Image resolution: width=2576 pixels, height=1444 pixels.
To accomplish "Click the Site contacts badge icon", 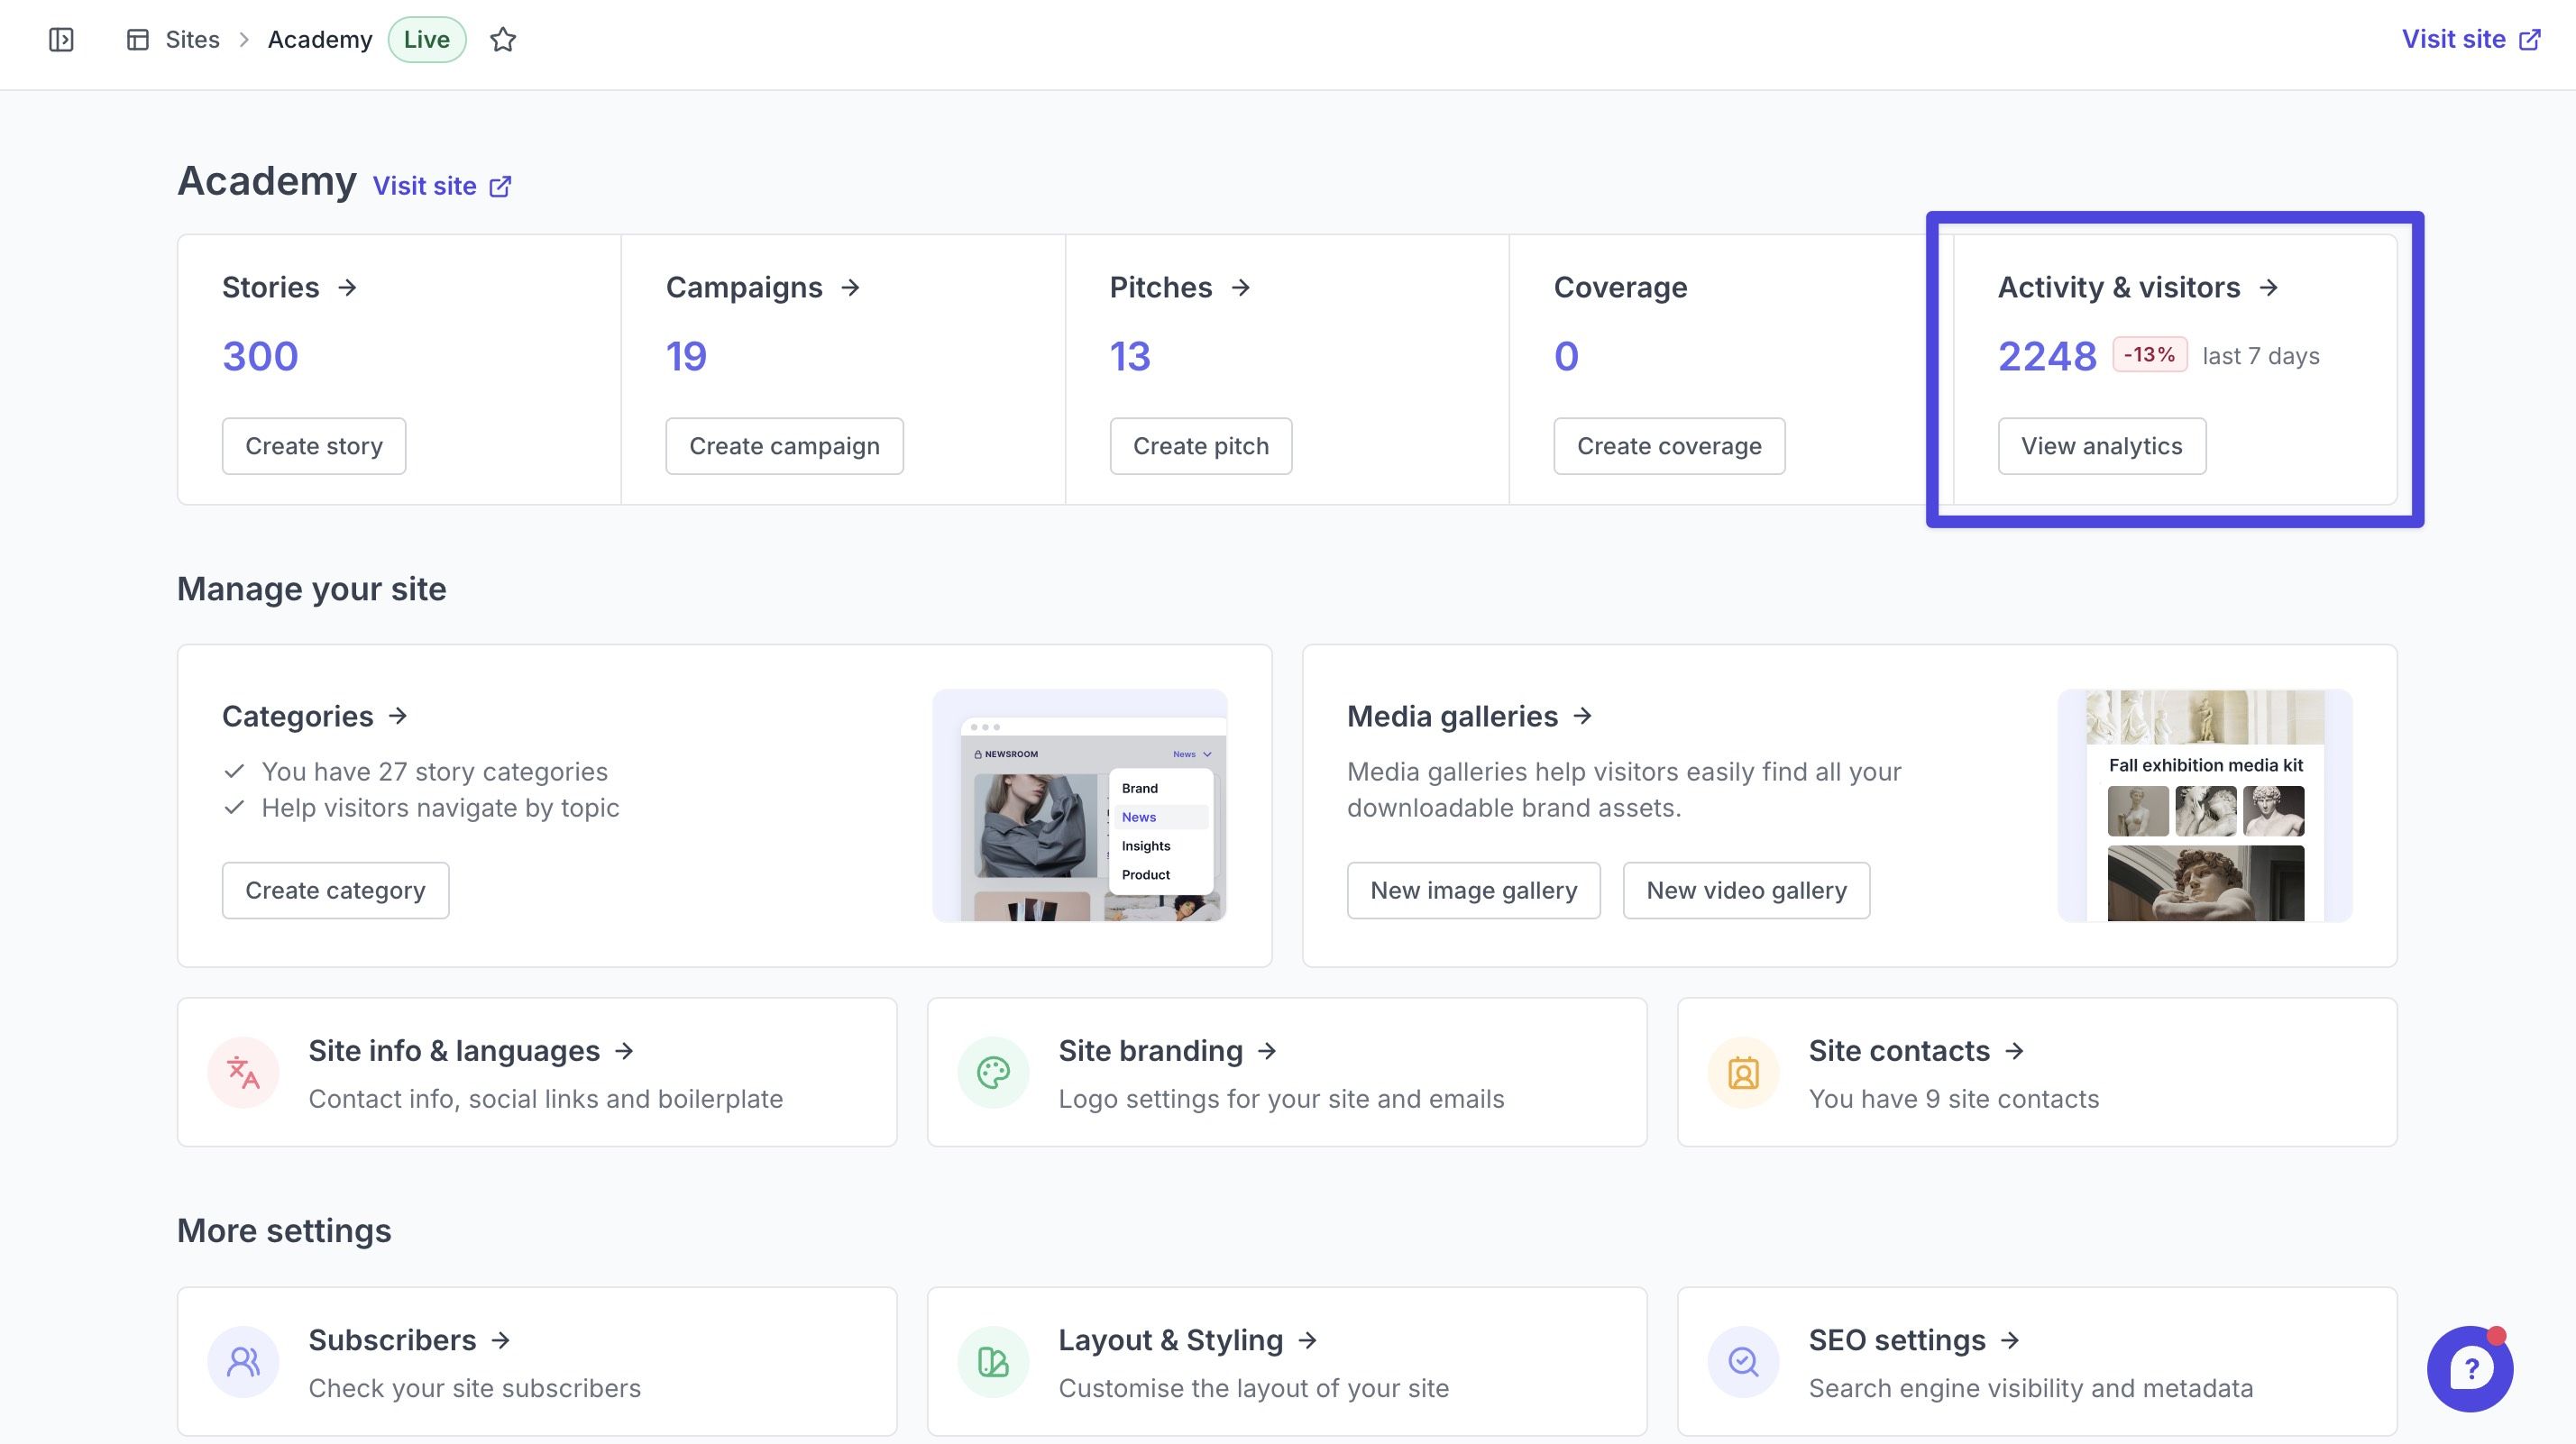I will click(x=1743, y=1073).
